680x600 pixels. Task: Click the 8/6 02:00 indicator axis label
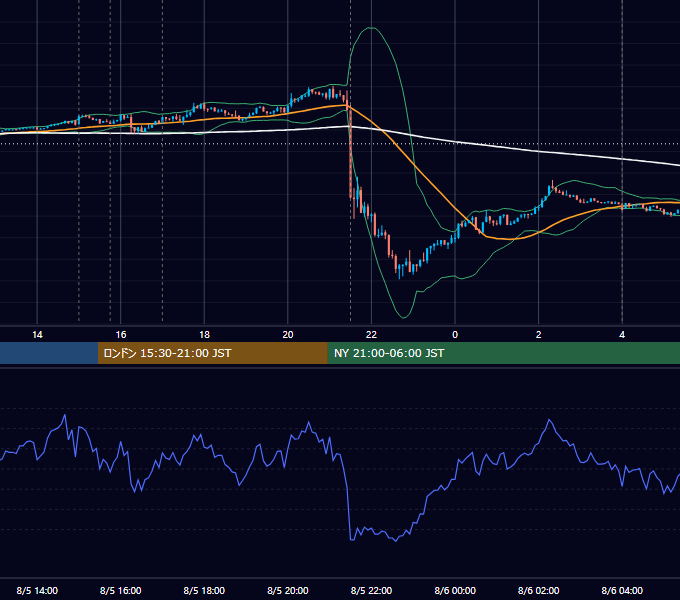(x=539, y=590)
